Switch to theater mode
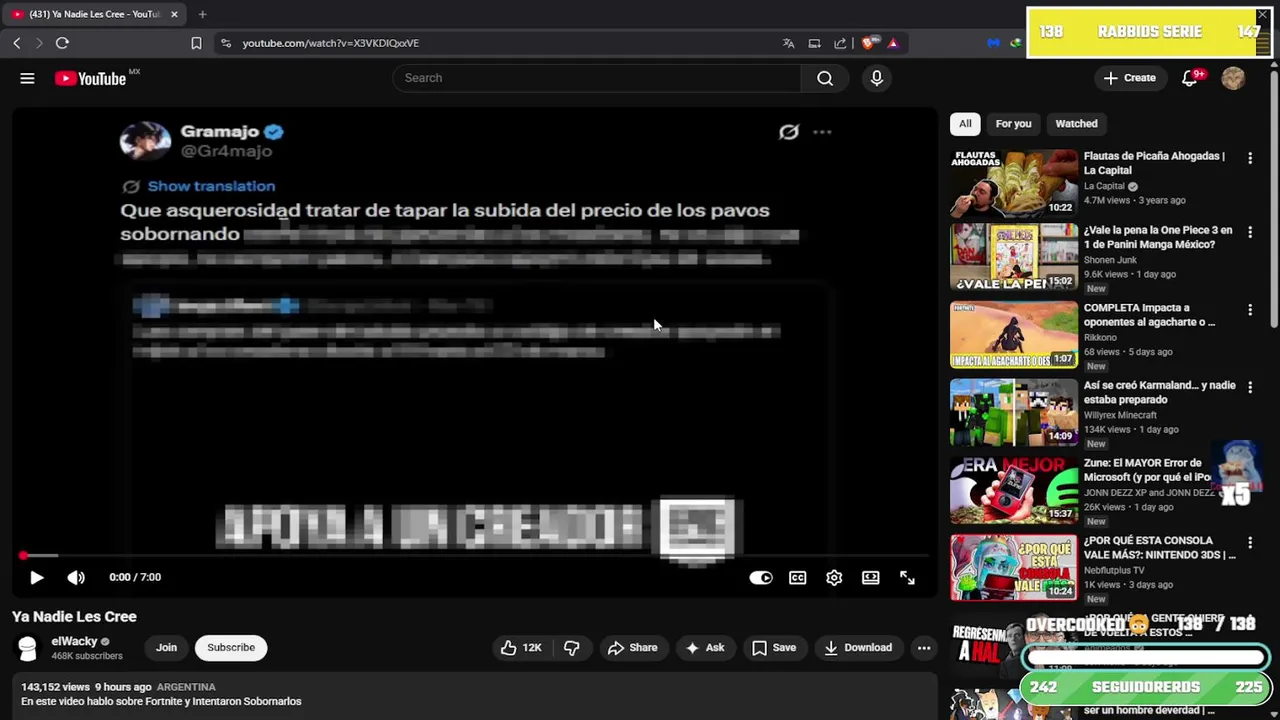The width and height of the screenshot is (1280, 720). click(871, 577)
